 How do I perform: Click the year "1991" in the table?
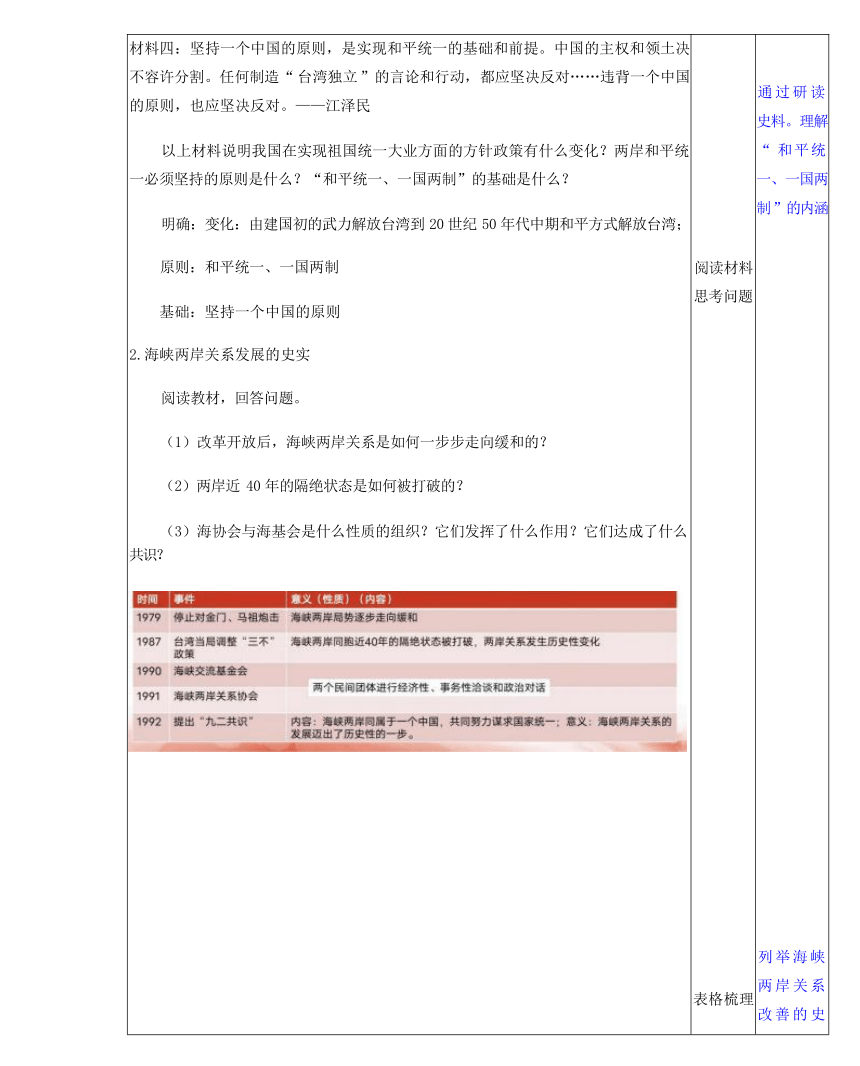[x=148, y=695]
